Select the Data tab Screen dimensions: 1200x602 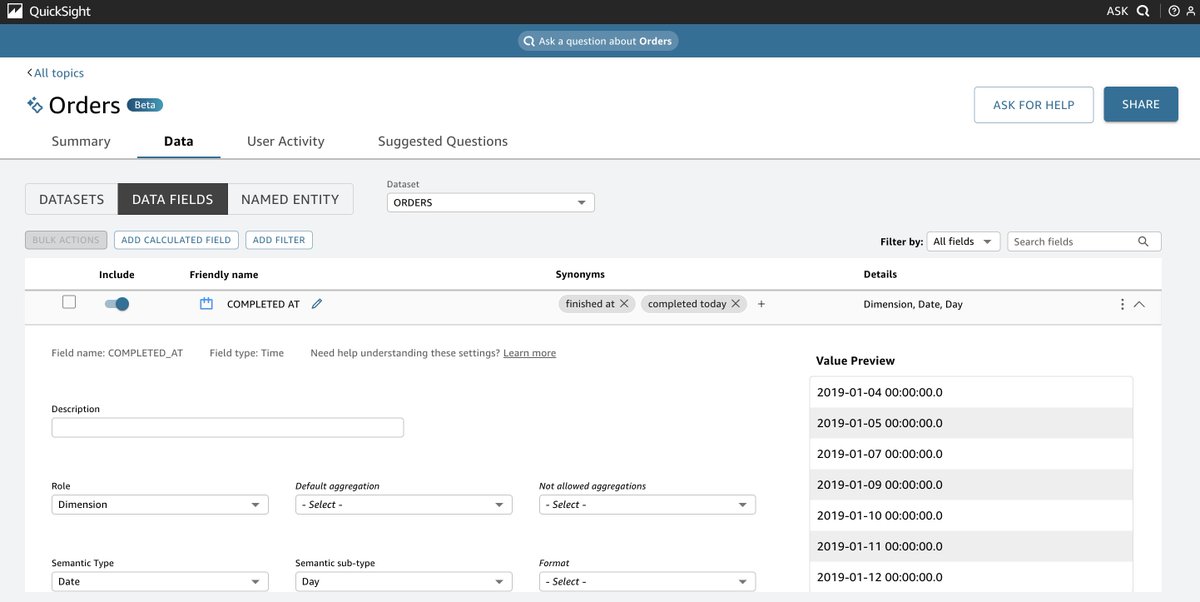coord(179,141)
